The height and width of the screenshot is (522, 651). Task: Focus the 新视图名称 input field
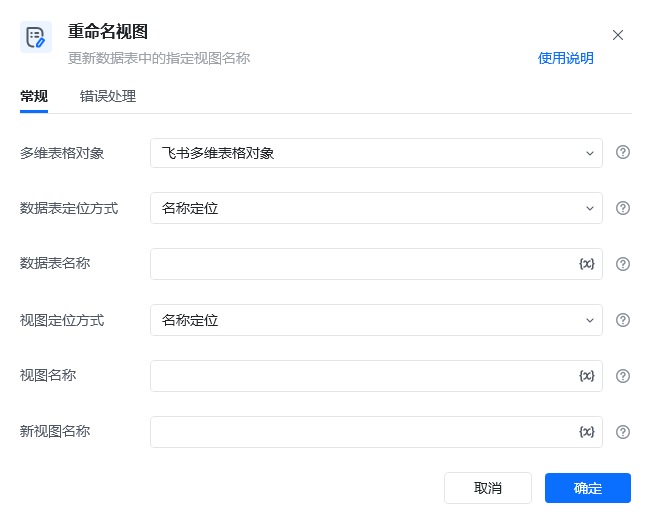[x=376, y=432]
